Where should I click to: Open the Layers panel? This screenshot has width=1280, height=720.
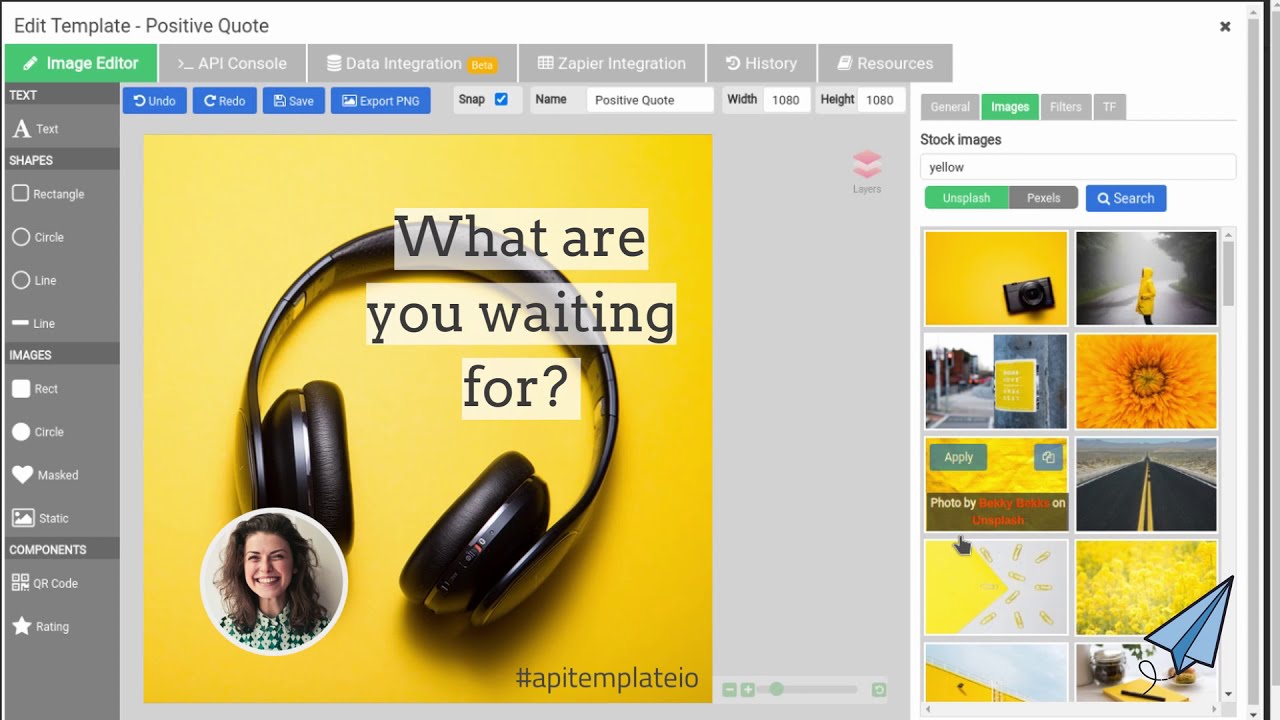[x=867, y=171]
